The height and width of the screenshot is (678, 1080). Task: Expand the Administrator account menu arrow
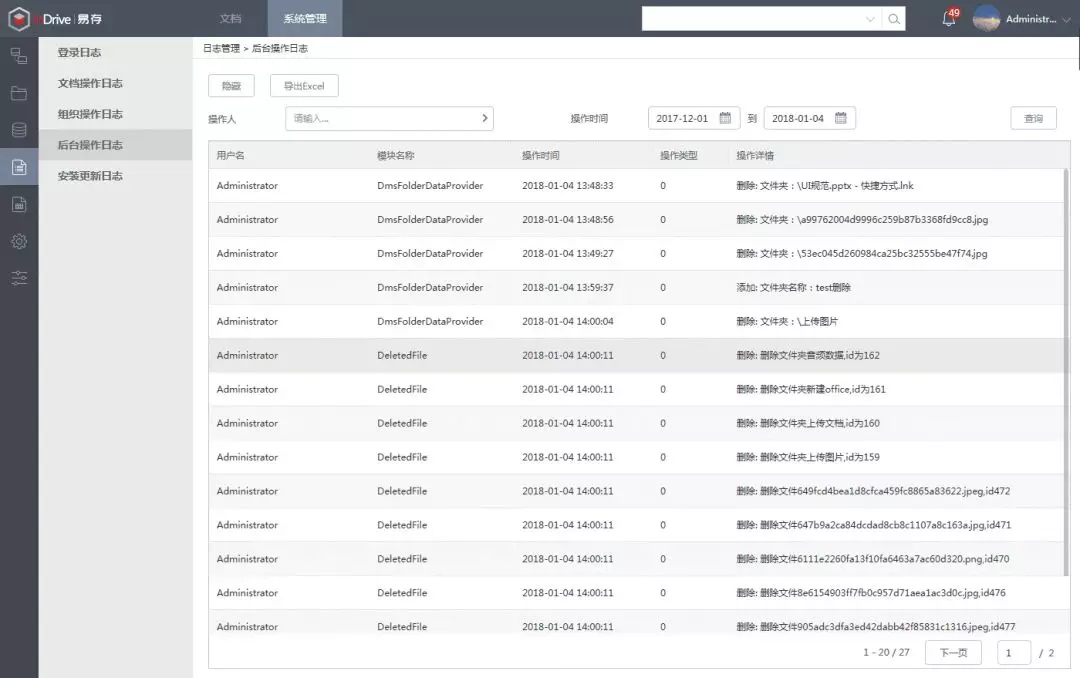pyautogui.click(x=1066, y=19)
